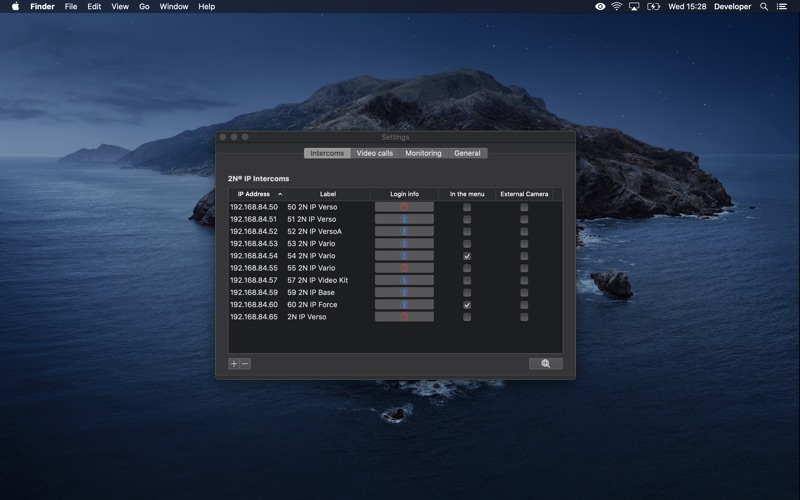Open the Wi-Fi status menu
This screenshot has width=800, height=500.
pyautogui.click(x=617, y=7)
